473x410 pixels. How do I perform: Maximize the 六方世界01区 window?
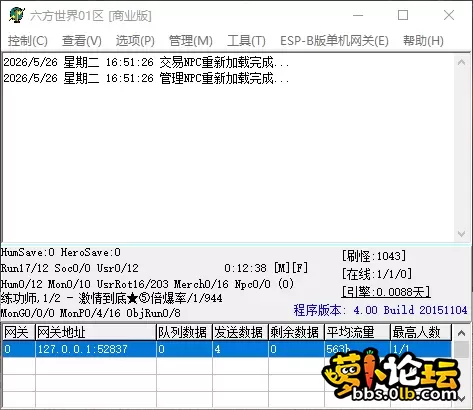[x=403, y=15]
